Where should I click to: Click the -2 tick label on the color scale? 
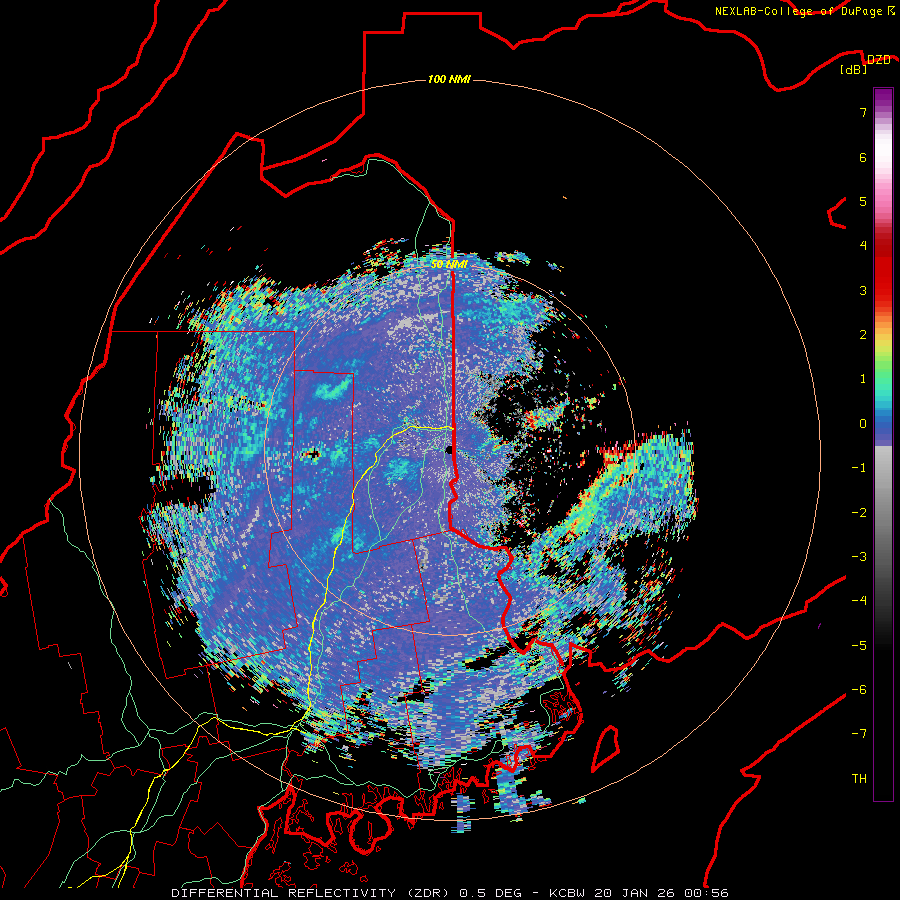[x=859, y=513]
